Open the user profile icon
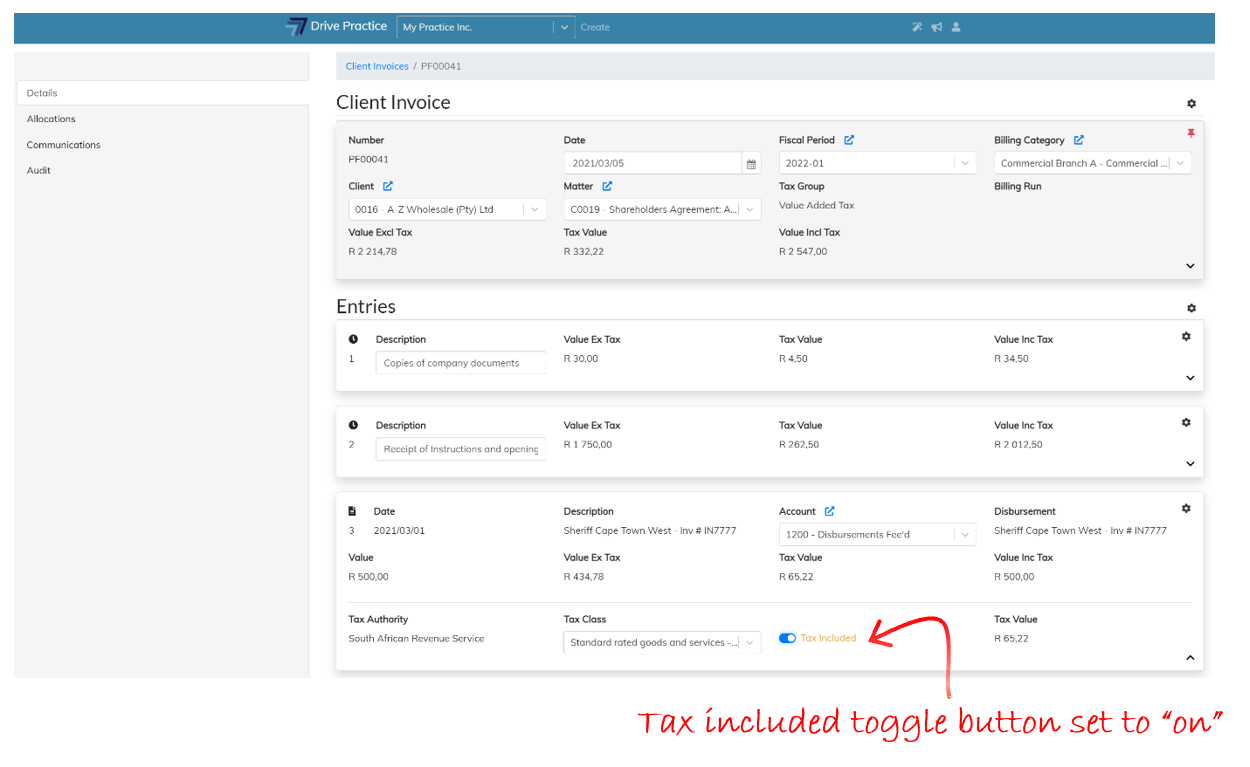Screen dimensions: 1250x767 click(x=956, y=27)
